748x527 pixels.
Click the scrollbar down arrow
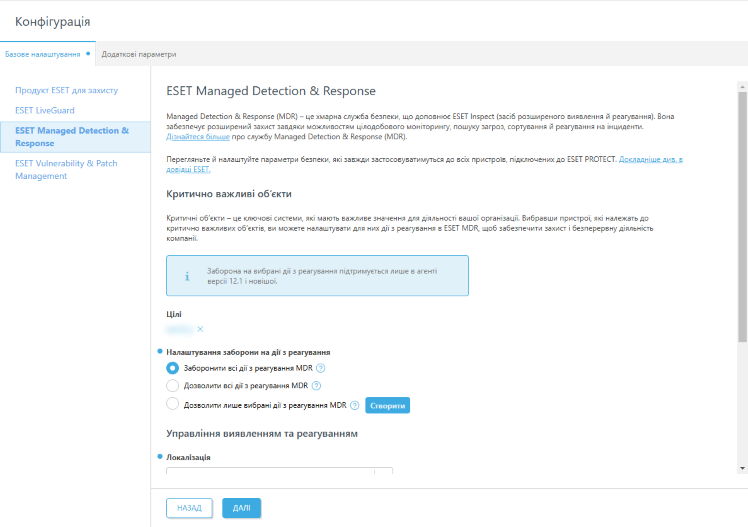click(x=742, y=468)
